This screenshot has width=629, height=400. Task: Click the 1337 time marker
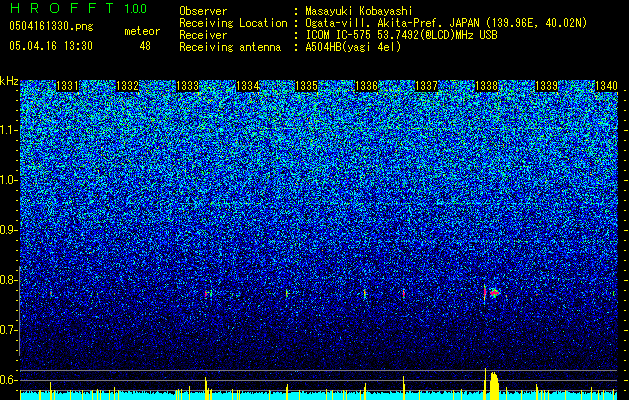point(426,86)
